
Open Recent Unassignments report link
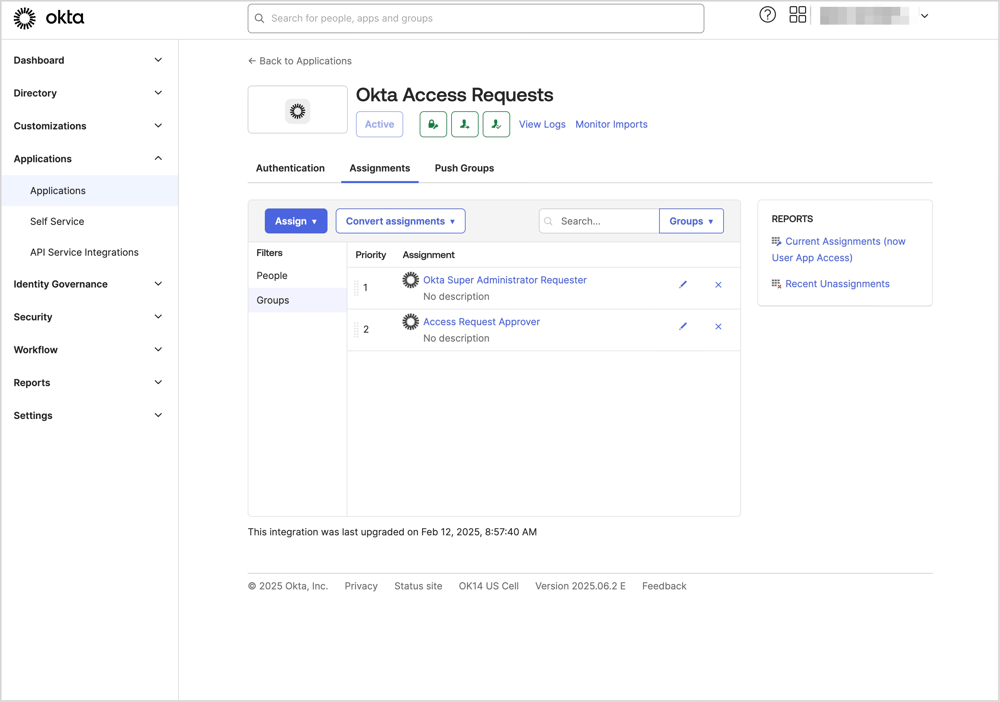coord(837,284)
